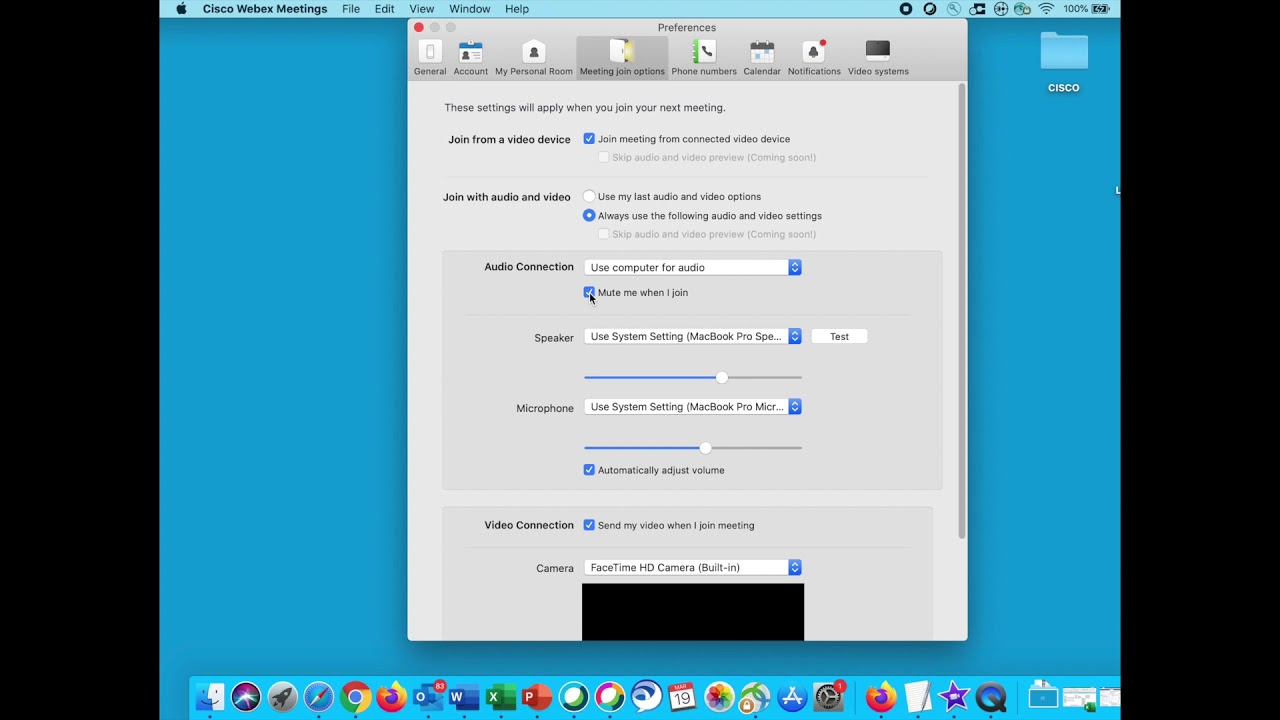This screenshot has height=720, width=1280.
Task: Open Google Chrome from the dock
Action: 354,697
